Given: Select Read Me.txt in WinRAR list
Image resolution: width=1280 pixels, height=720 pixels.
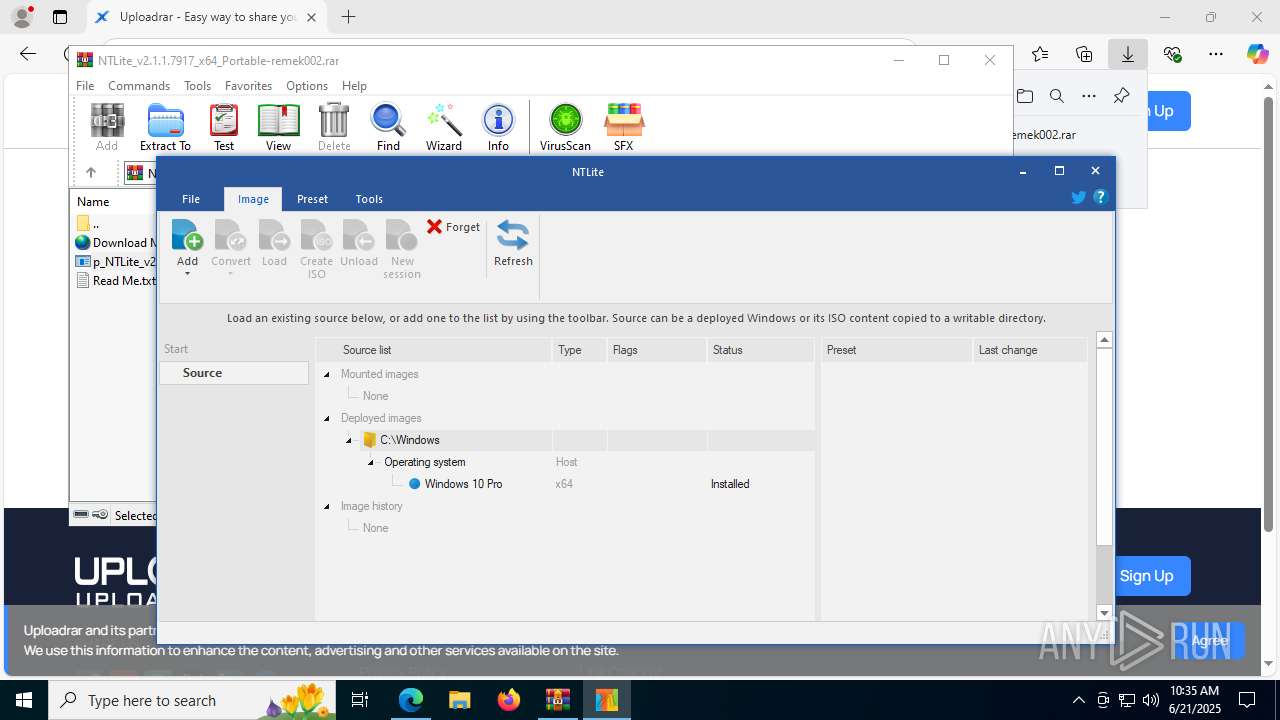Looking at the screenshot, I should tap(116, 281).
